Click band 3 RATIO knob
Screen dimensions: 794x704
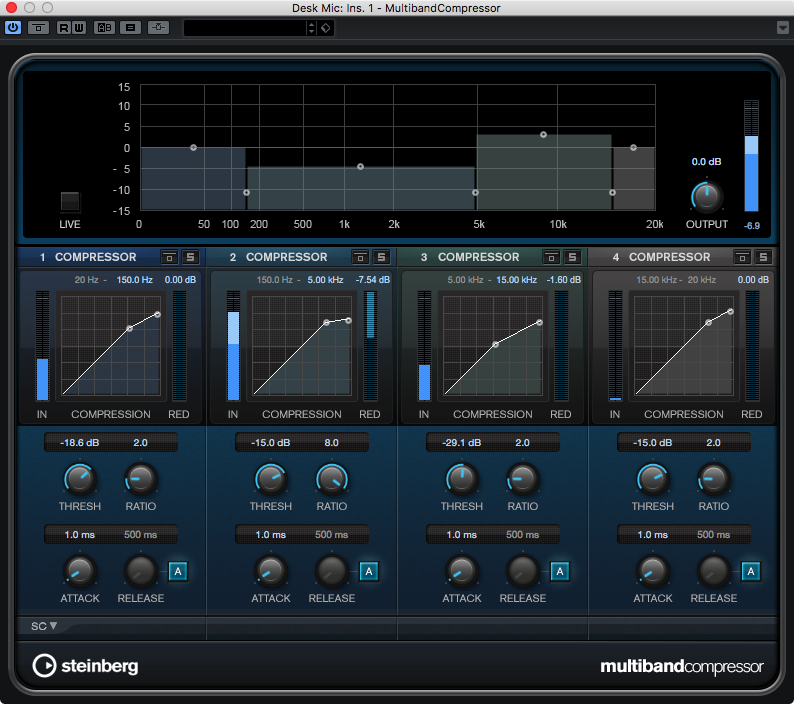[x=523, y=479]
